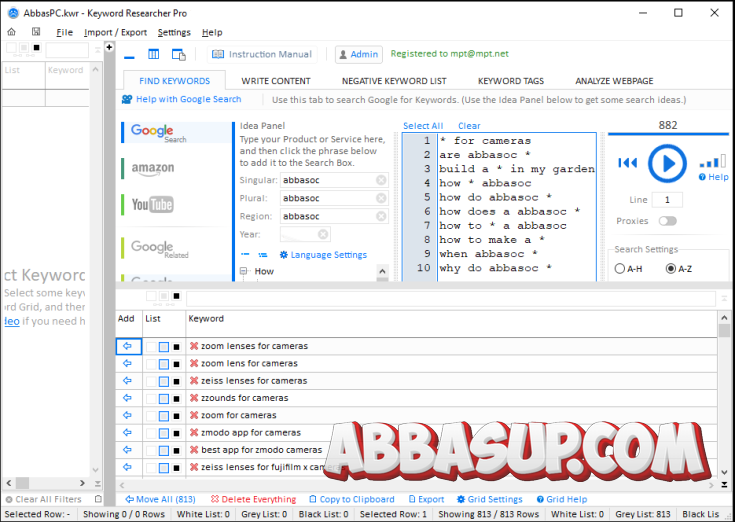Open the Help menu
The width and height of the screenshot is (735, 522).
pyautogui.click(x=212, y=32)
